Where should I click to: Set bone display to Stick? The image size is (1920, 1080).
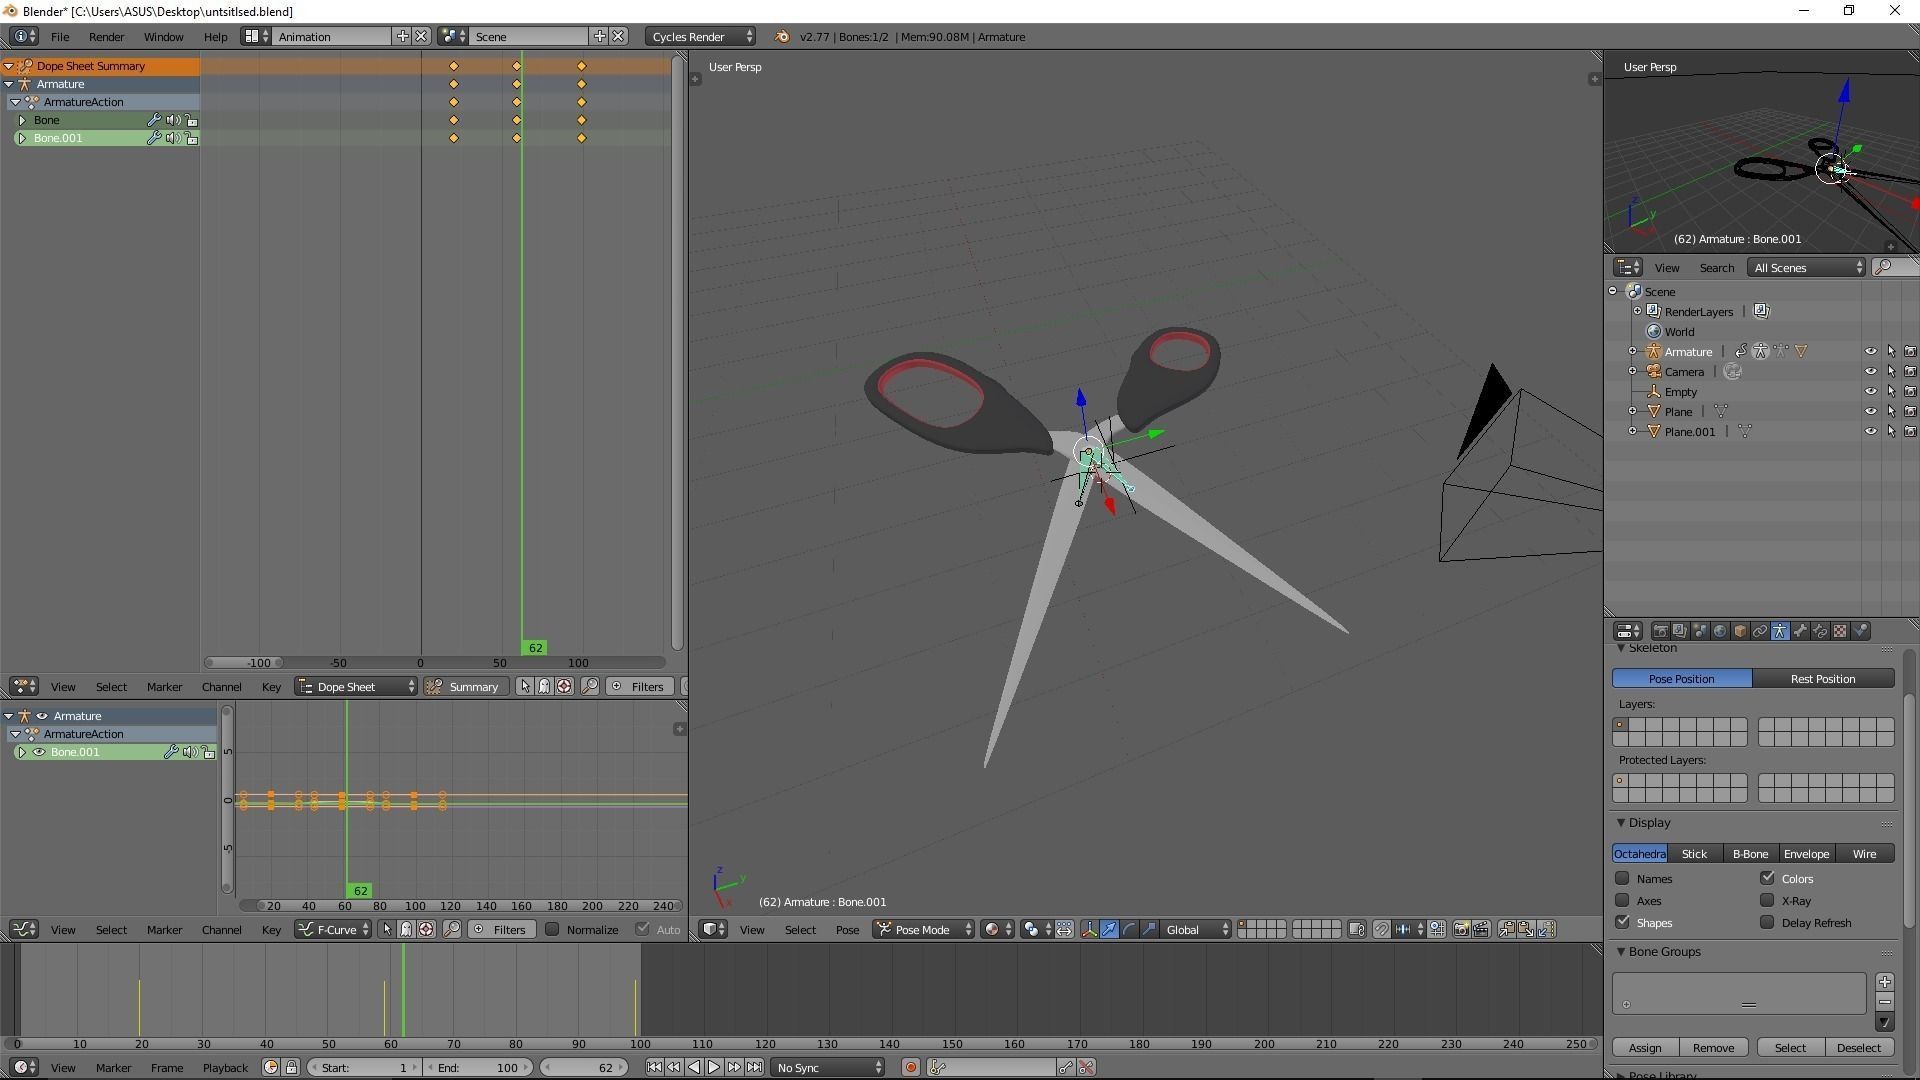coord(1694,853)
